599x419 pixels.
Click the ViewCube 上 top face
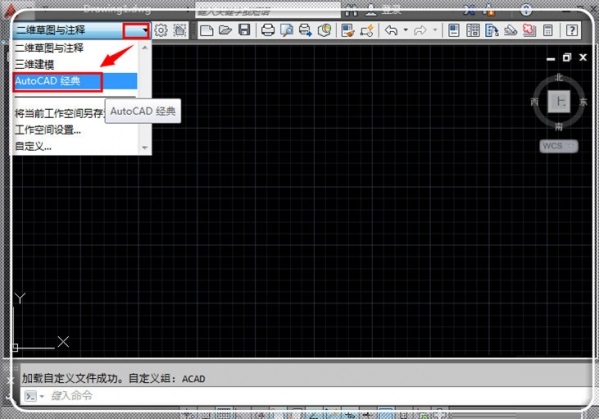pyautogui.click(x=559, y=102)
